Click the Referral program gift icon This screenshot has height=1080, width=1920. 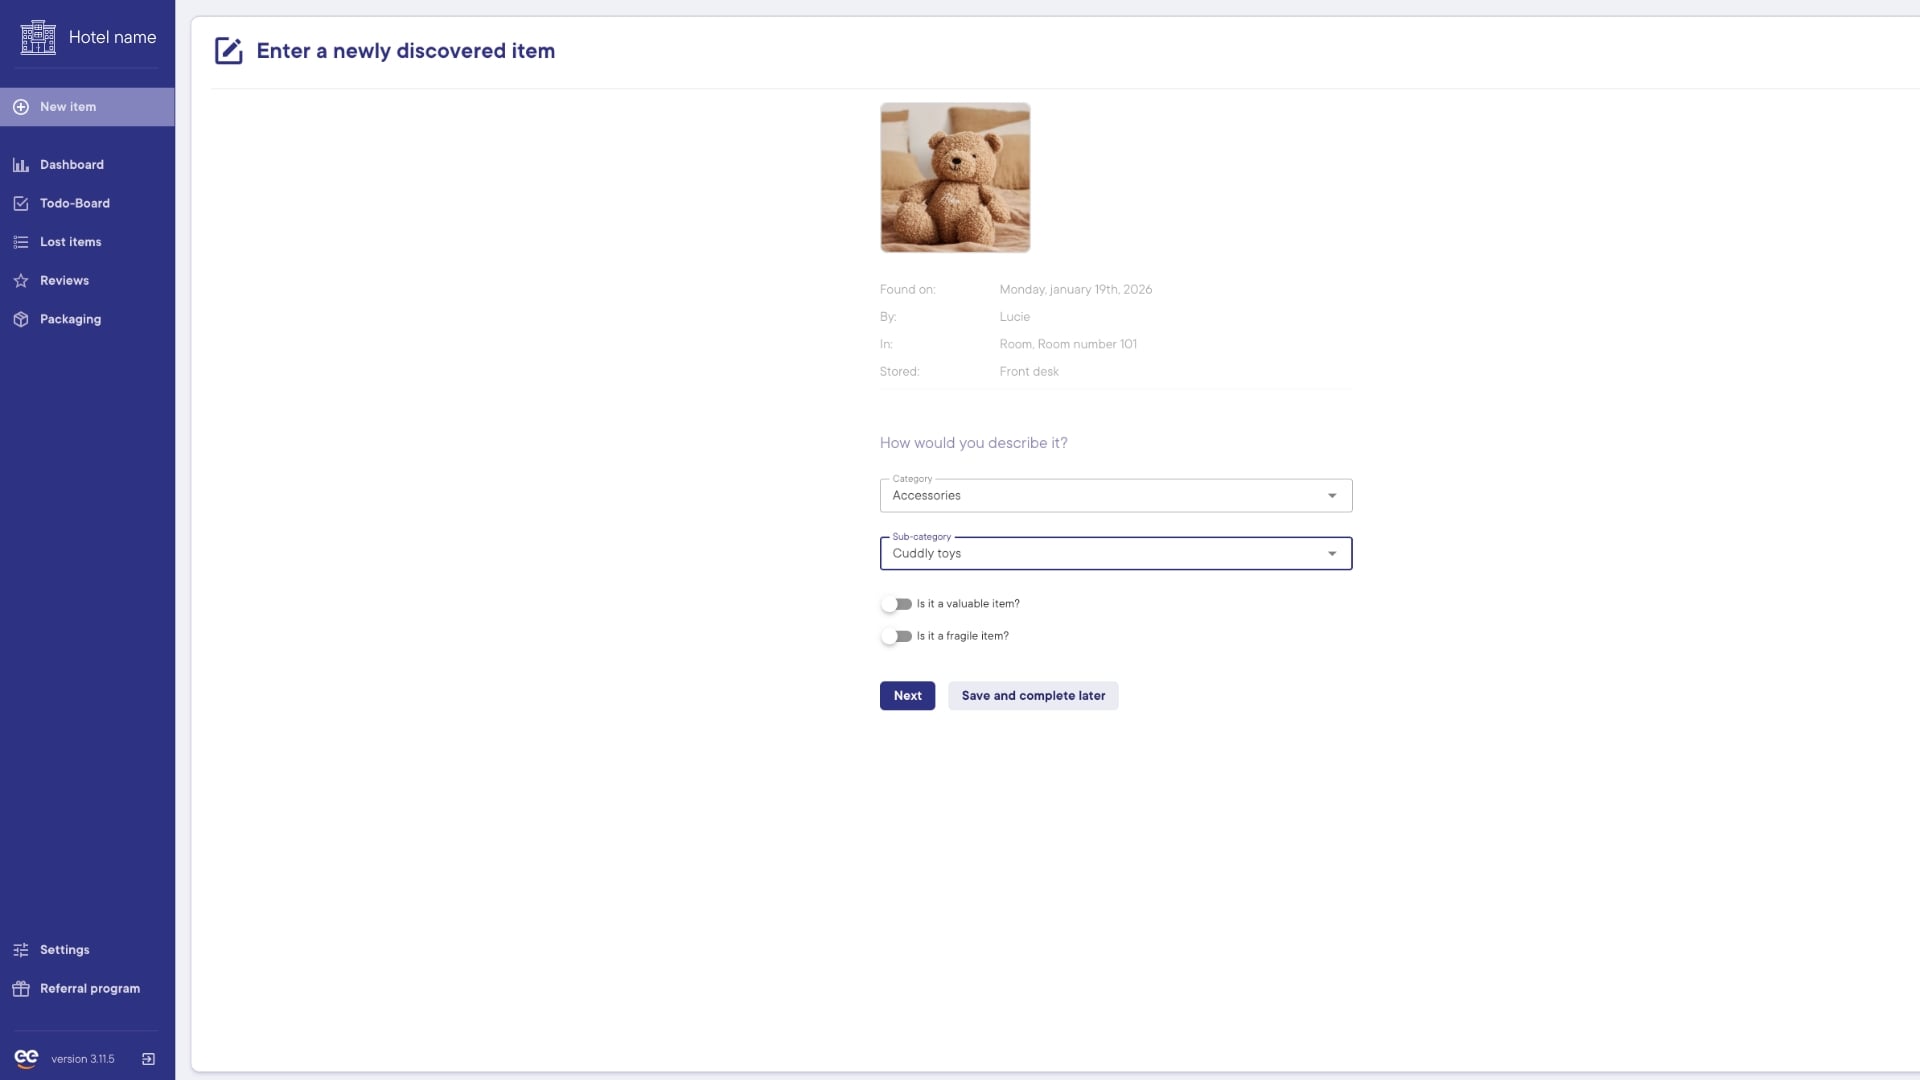tap(21, 989)
